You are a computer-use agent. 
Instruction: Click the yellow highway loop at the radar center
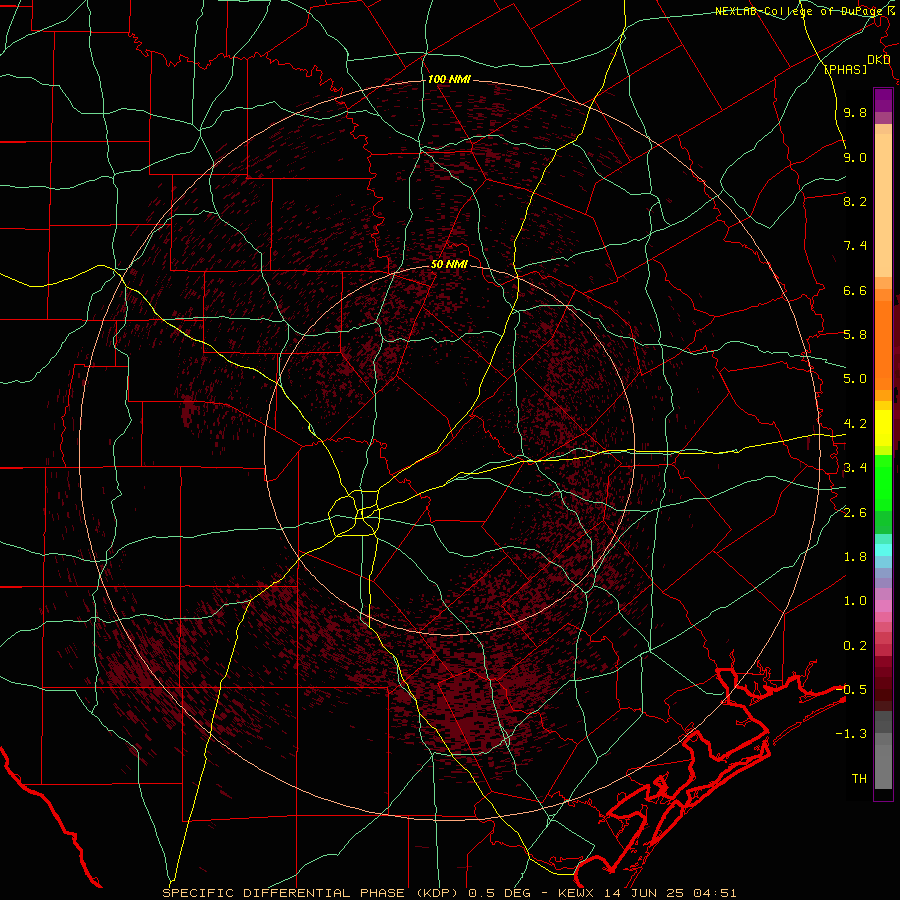[x=356, y=513]
